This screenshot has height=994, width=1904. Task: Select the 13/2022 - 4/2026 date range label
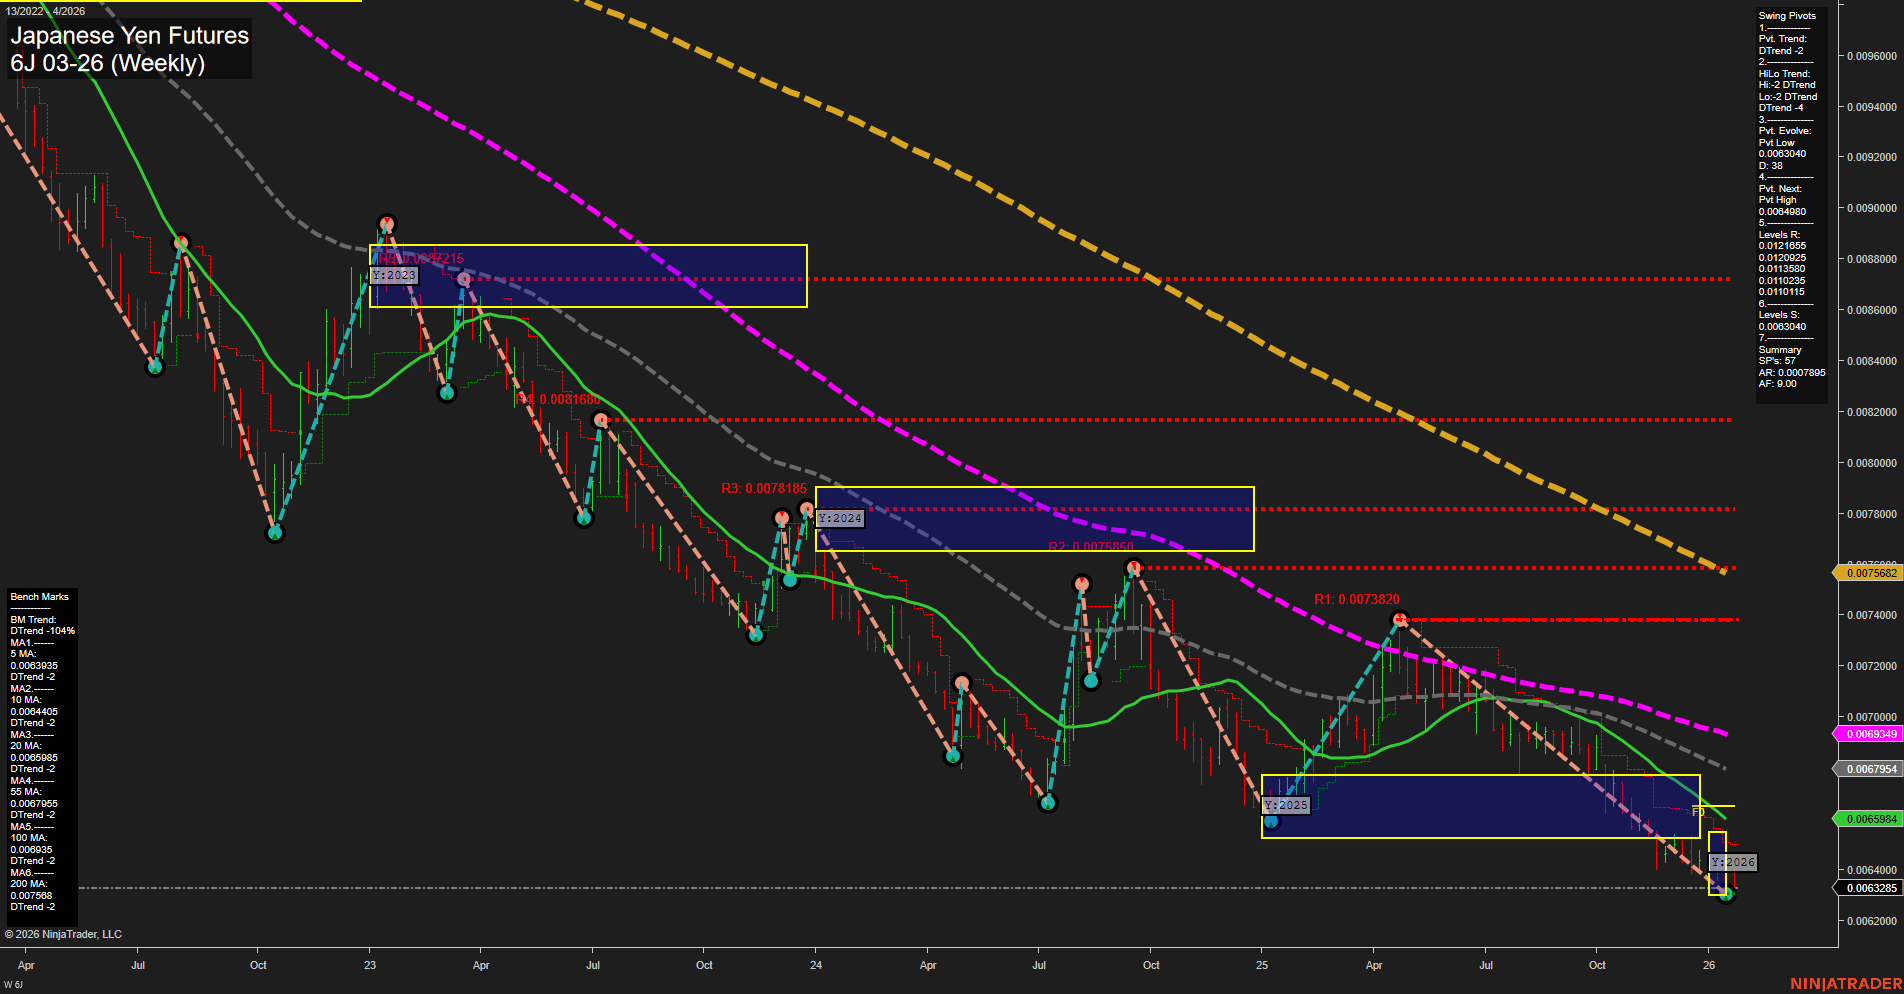click(48, 11)
